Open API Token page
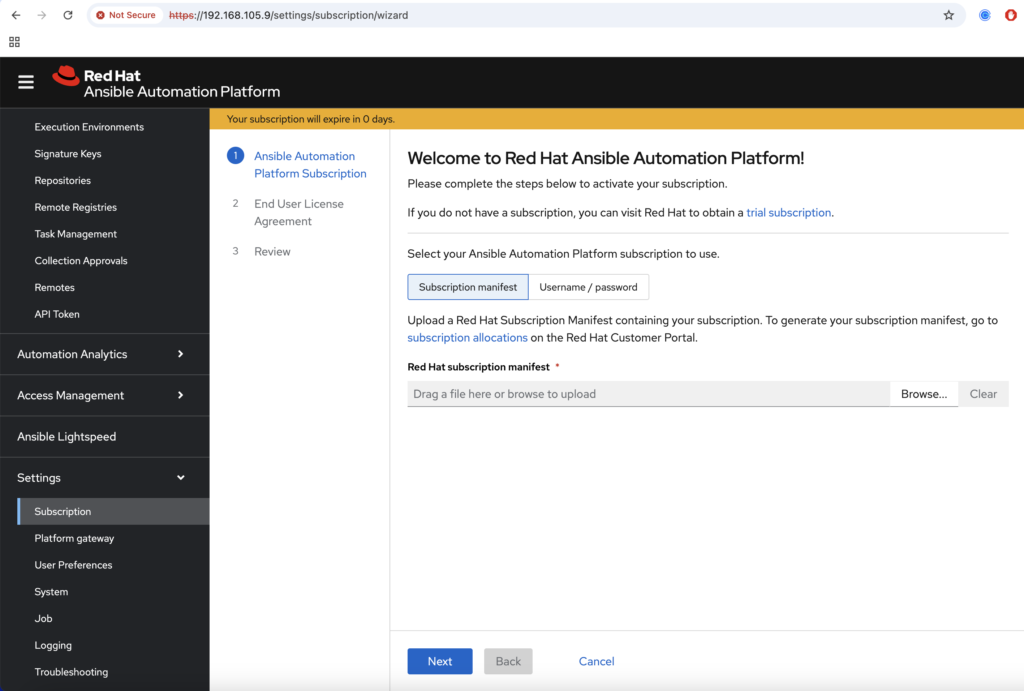 click(57, 314)
